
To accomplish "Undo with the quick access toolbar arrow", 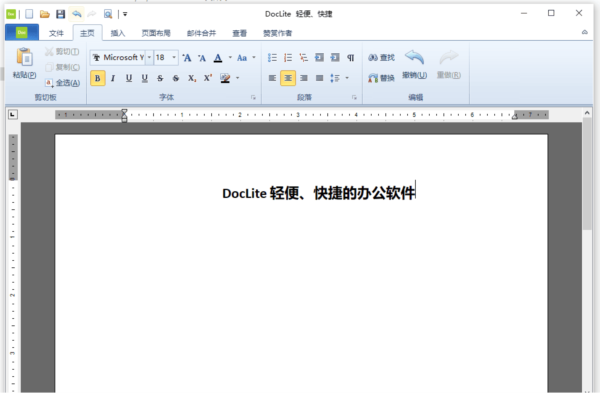I will click(x=77, y=15).
